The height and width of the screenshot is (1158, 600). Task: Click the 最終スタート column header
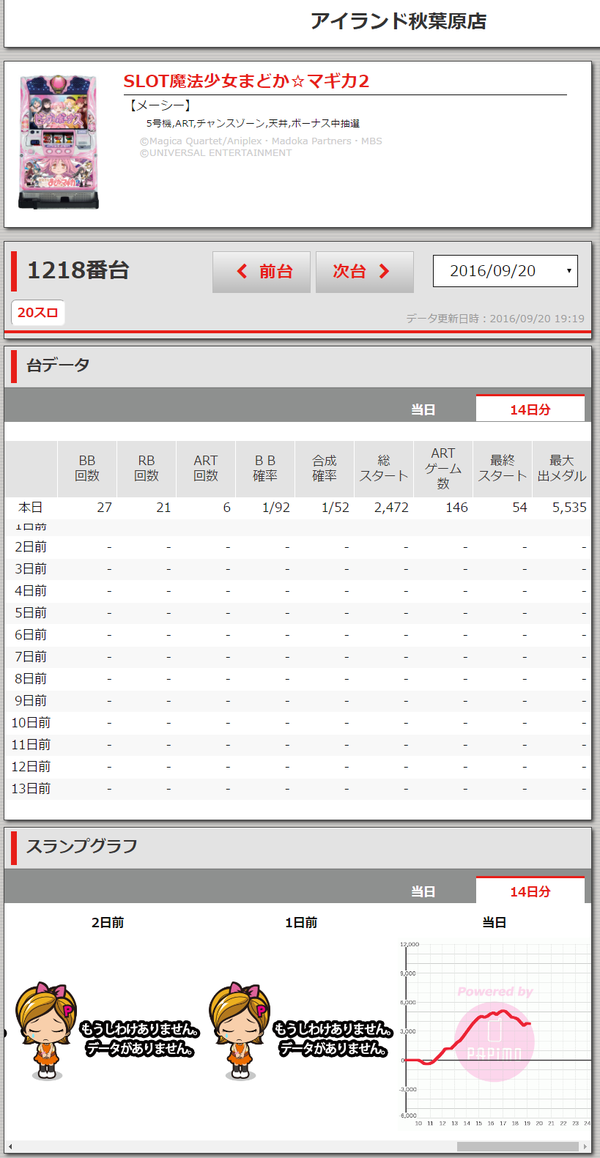pos(502,468)
